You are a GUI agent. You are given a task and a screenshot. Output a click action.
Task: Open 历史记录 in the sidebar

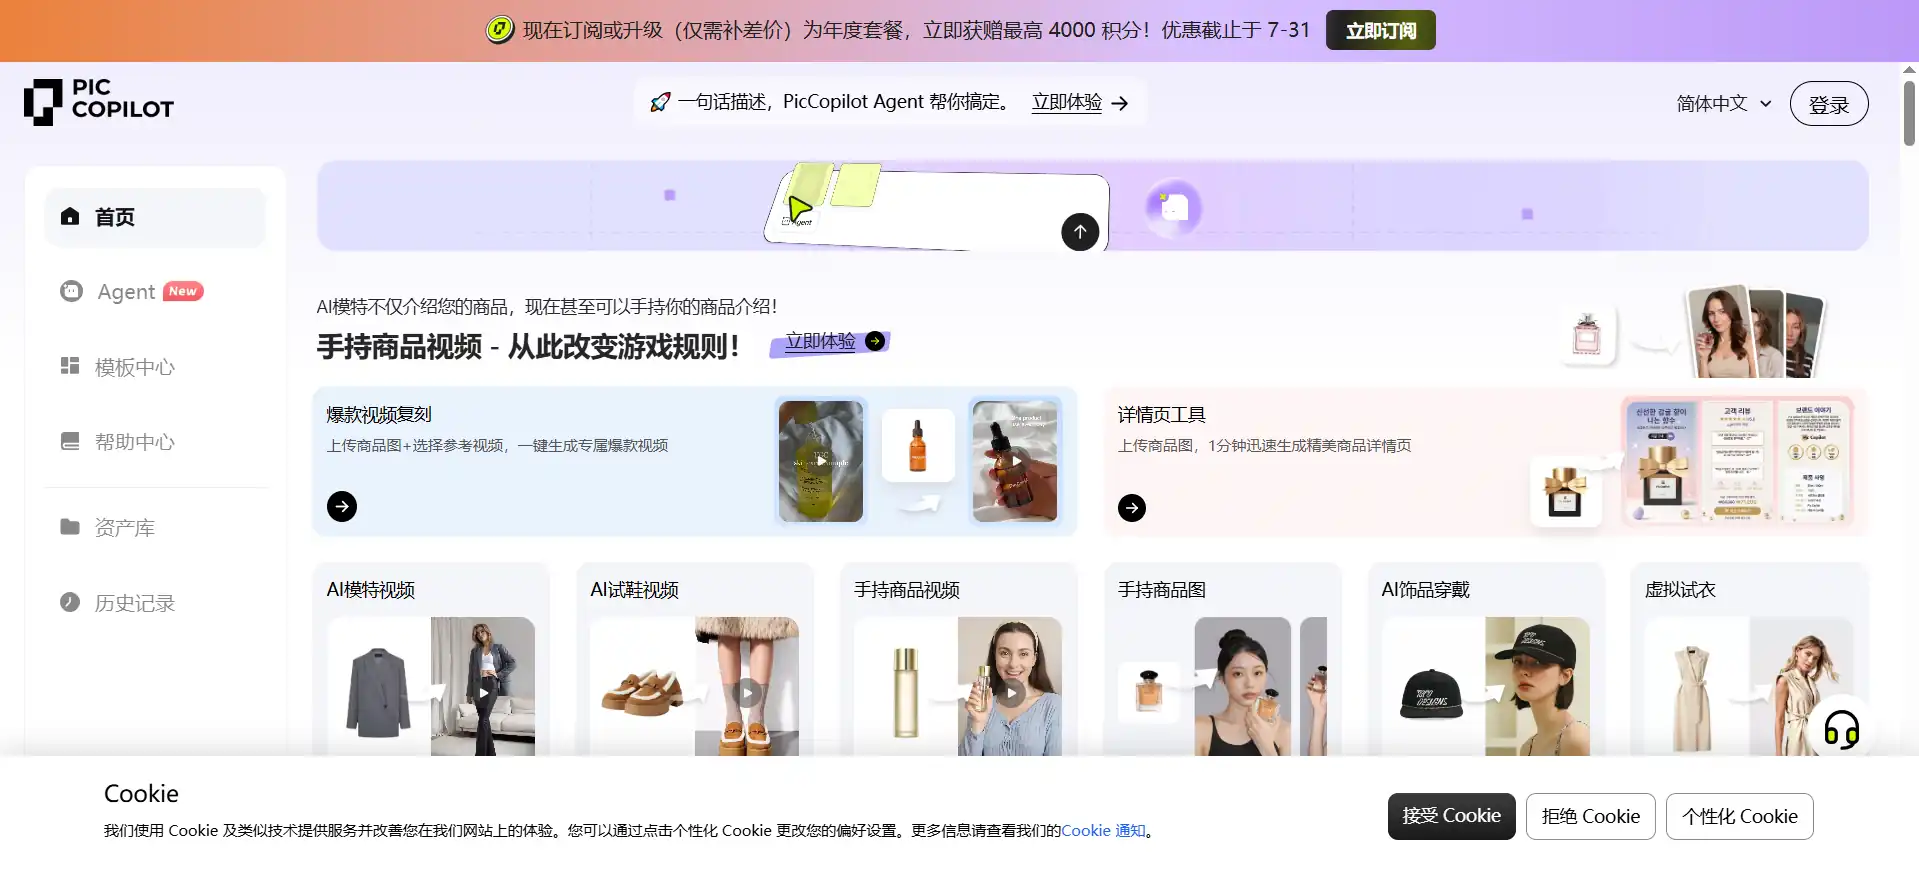(x=155, y=603)
